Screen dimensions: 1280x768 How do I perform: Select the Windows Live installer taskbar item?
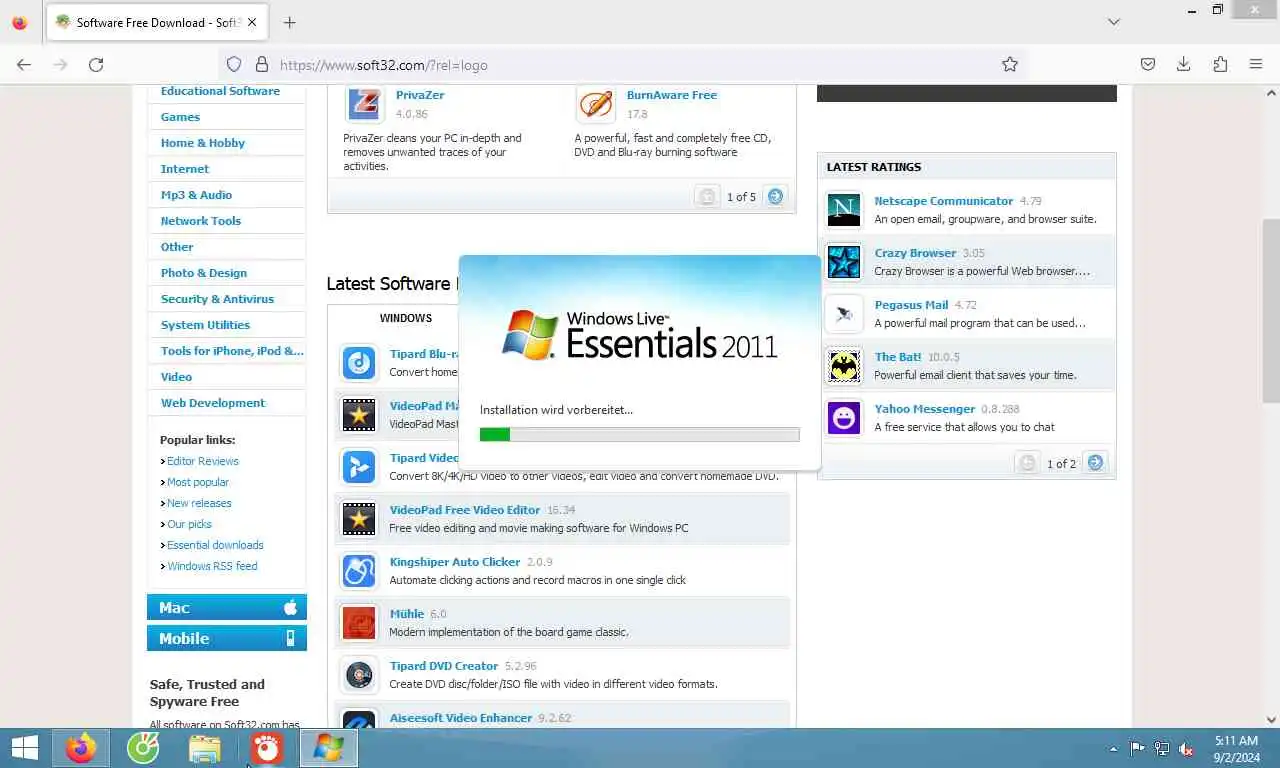point(328,748)
